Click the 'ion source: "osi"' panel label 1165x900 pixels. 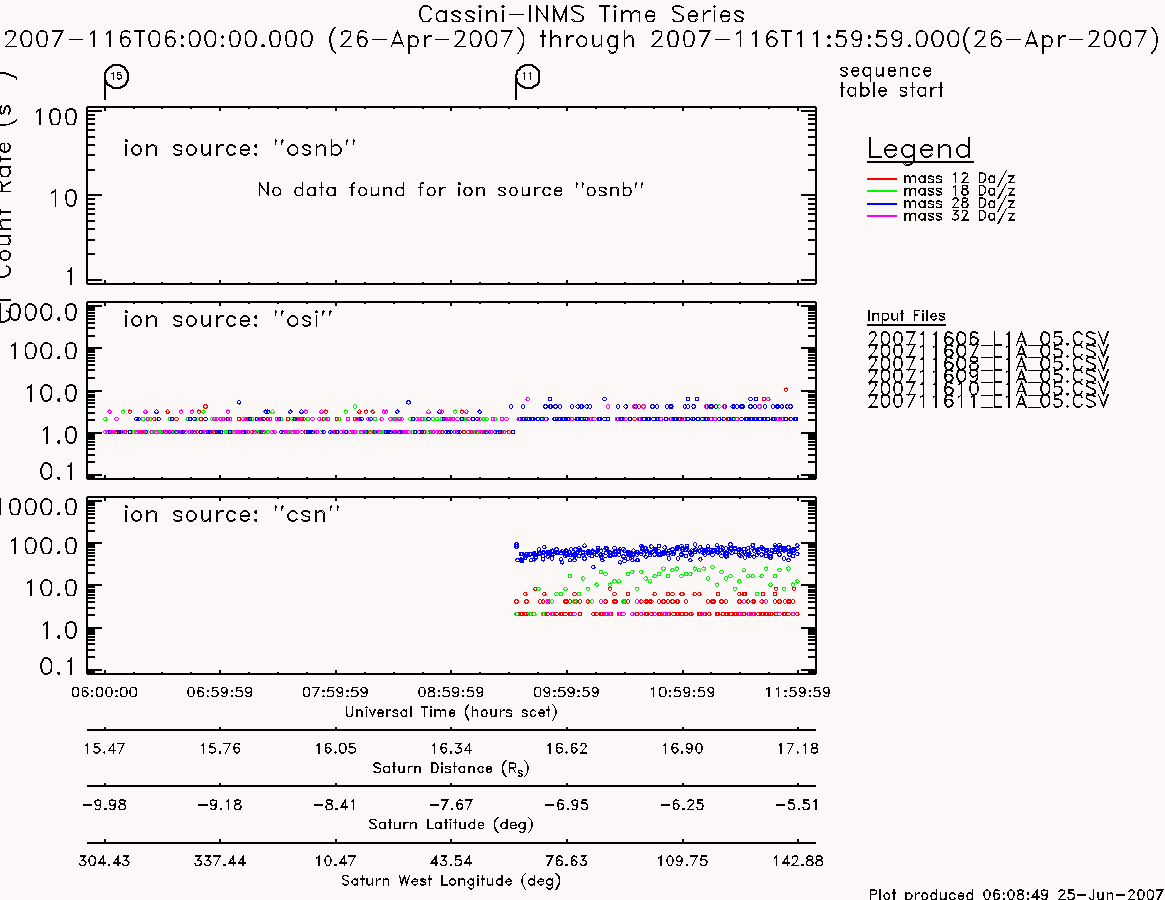pyautogui.click(x=228, y=319)
